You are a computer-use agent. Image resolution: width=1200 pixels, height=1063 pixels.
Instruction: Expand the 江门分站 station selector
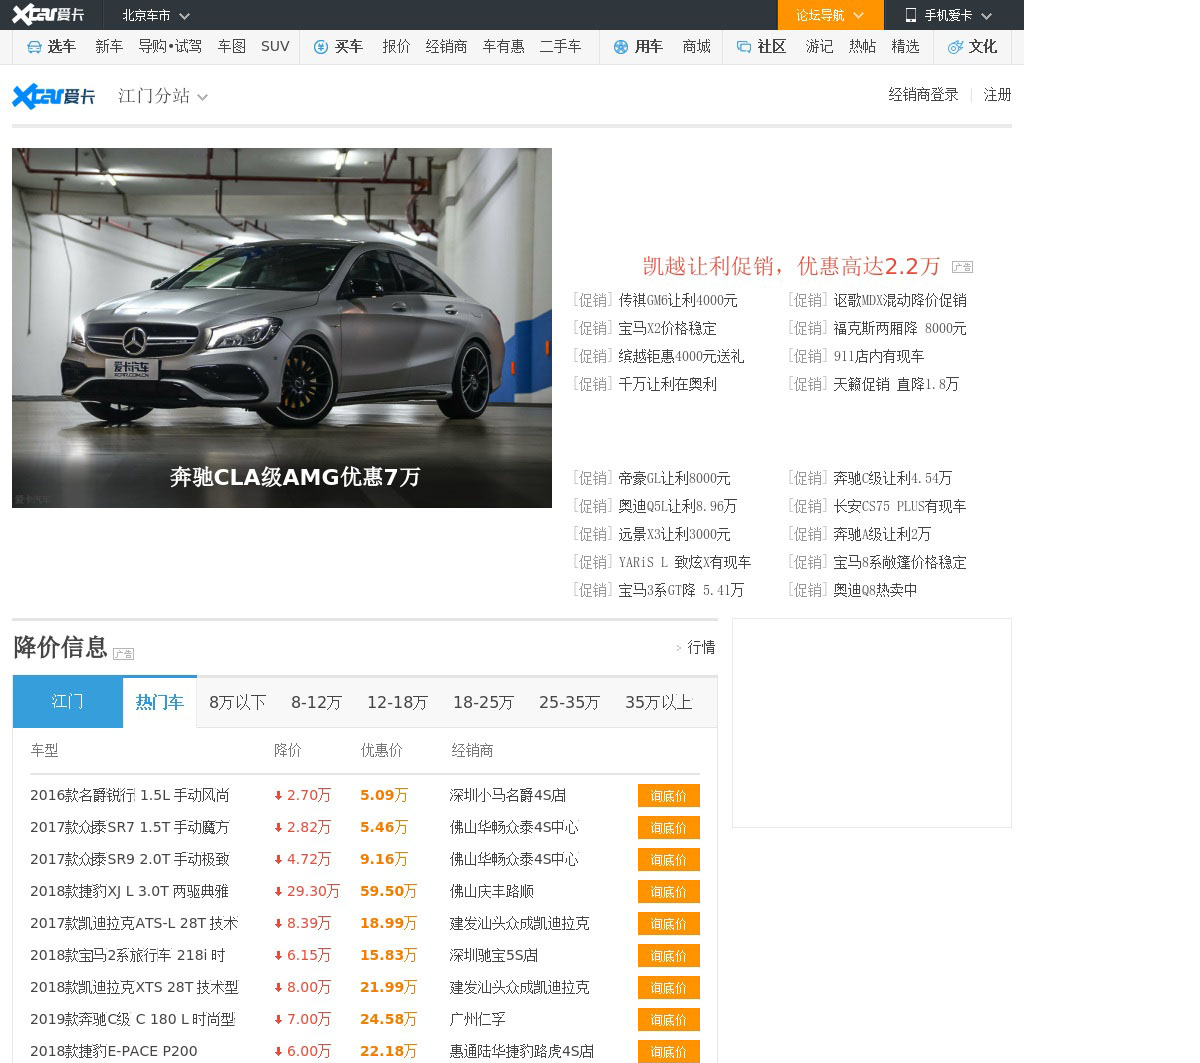[x=163, y=96]
